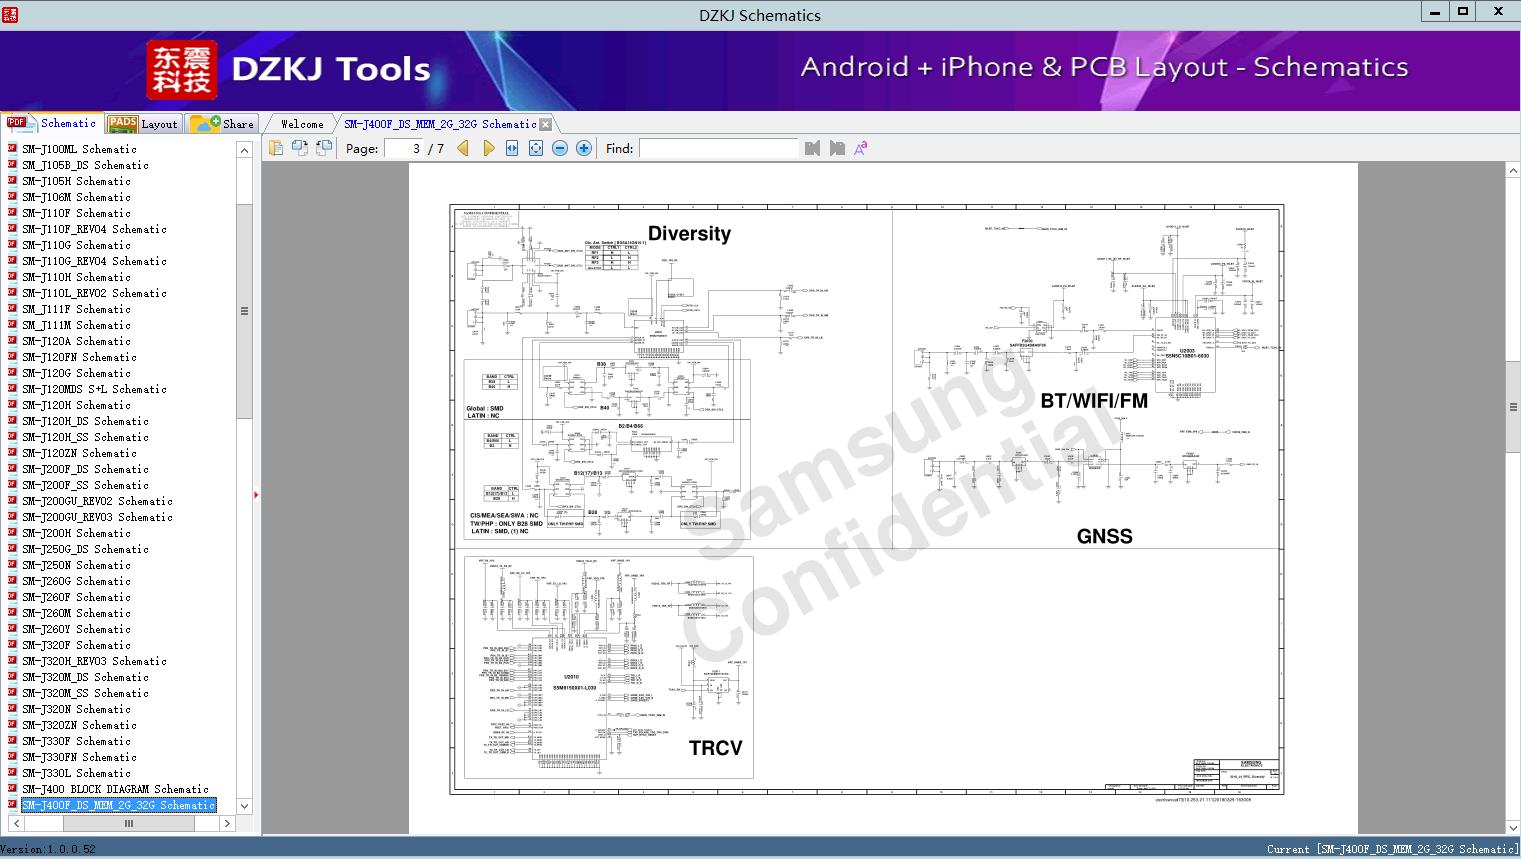This screenshot has width=1521, height=859.
Task: Open SM-J120FN Schematic
Action: pyautogui.click(x=79, y=357)
